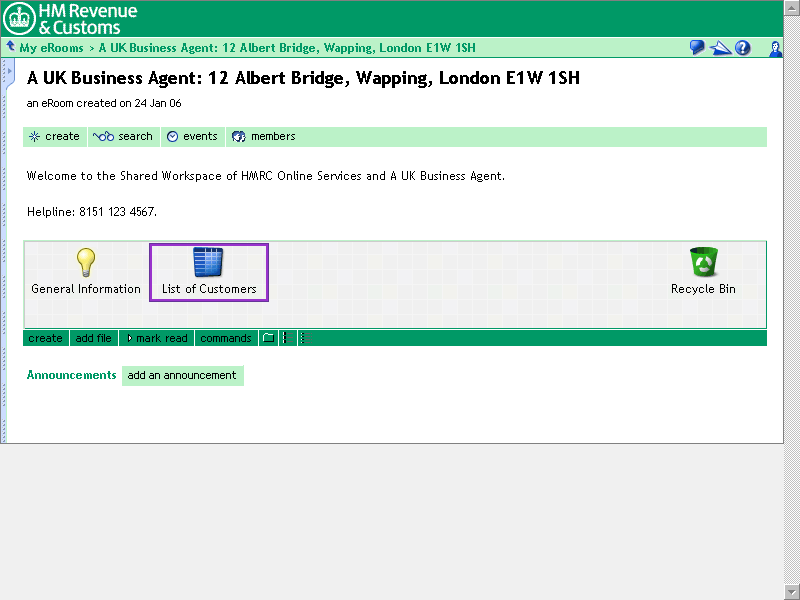The height and width of the screenshot is (600, 800).
Task: Follow the My eRooms breadcrumb link
Action: (51, 48)
